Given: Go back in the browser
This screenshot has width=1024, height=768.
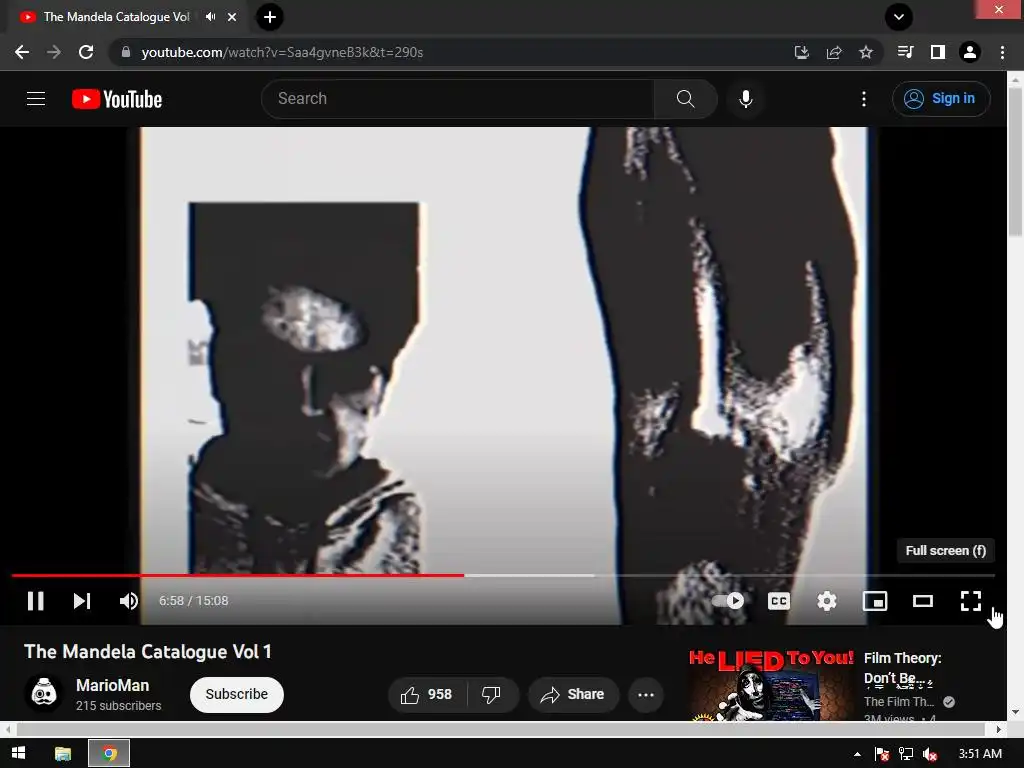Looking at the screenshot, I should 22,52.
